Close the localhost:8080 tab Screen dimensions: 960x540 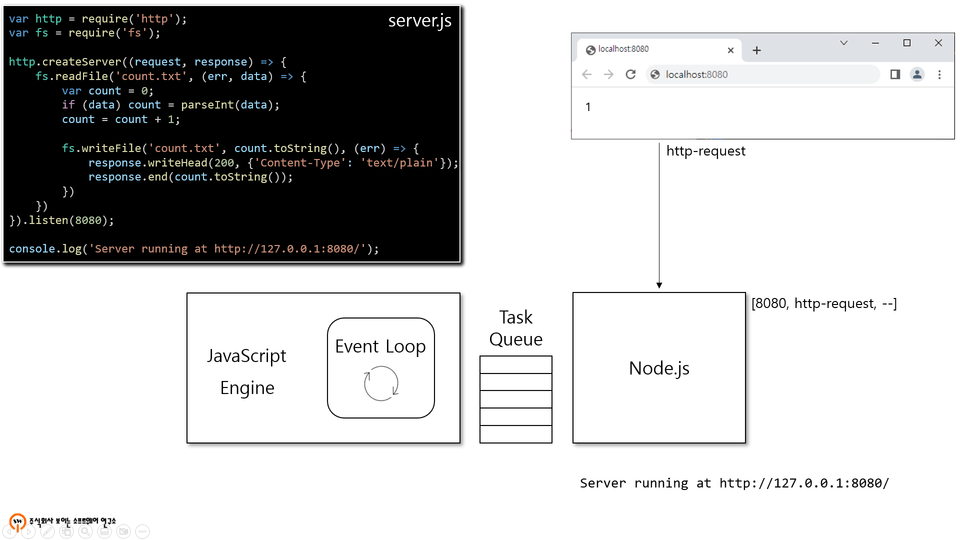point(730,50)
